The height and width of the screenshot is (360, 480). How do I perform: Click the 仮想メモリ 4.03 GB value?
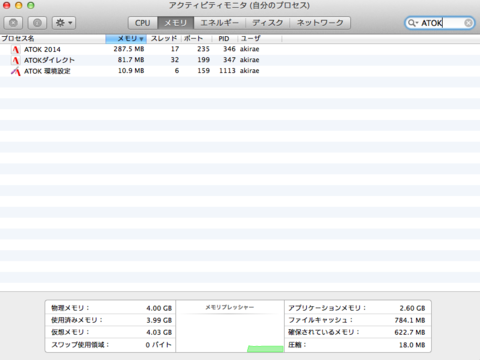pyautogui.click(x=159, y=332)
